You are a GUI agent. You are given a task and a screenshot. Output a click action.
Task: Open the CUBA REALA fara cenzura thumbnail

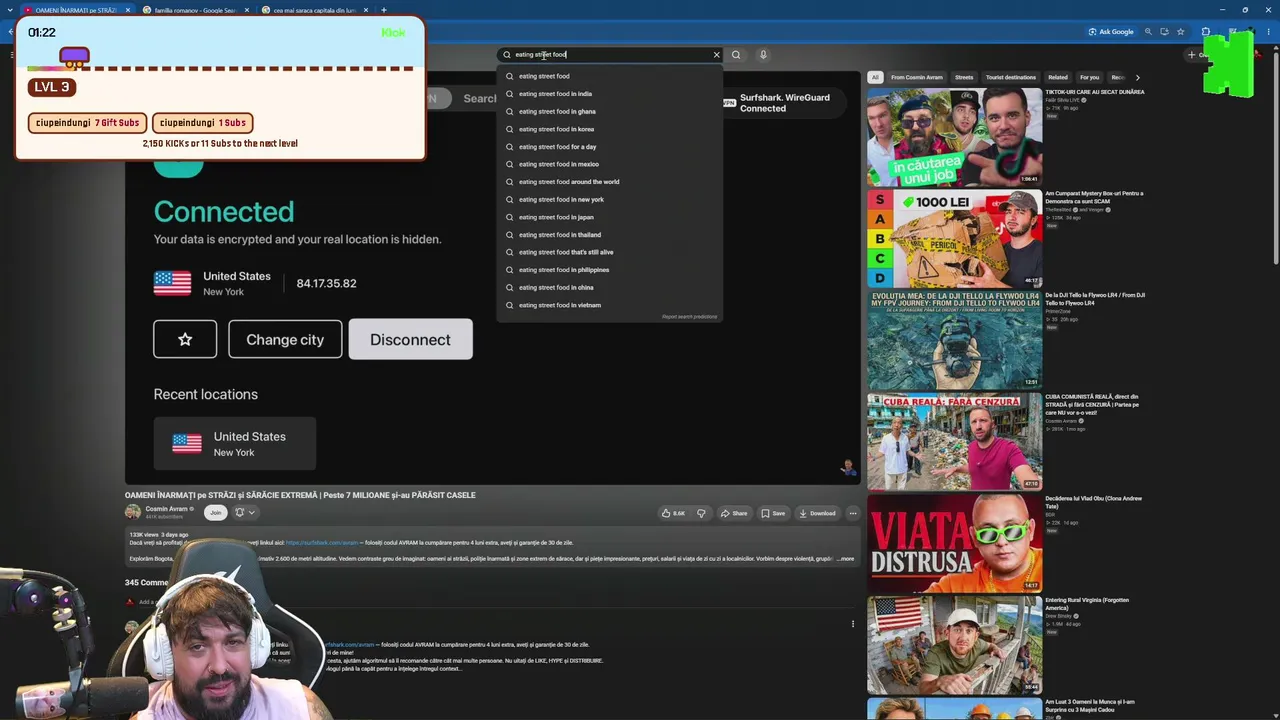pos(954,442)
